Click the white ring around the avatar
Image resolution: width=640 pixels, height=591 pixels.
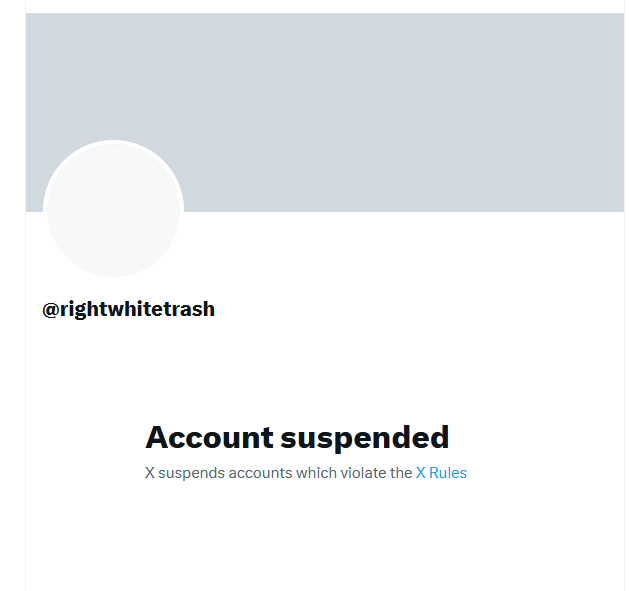point(113,142)
